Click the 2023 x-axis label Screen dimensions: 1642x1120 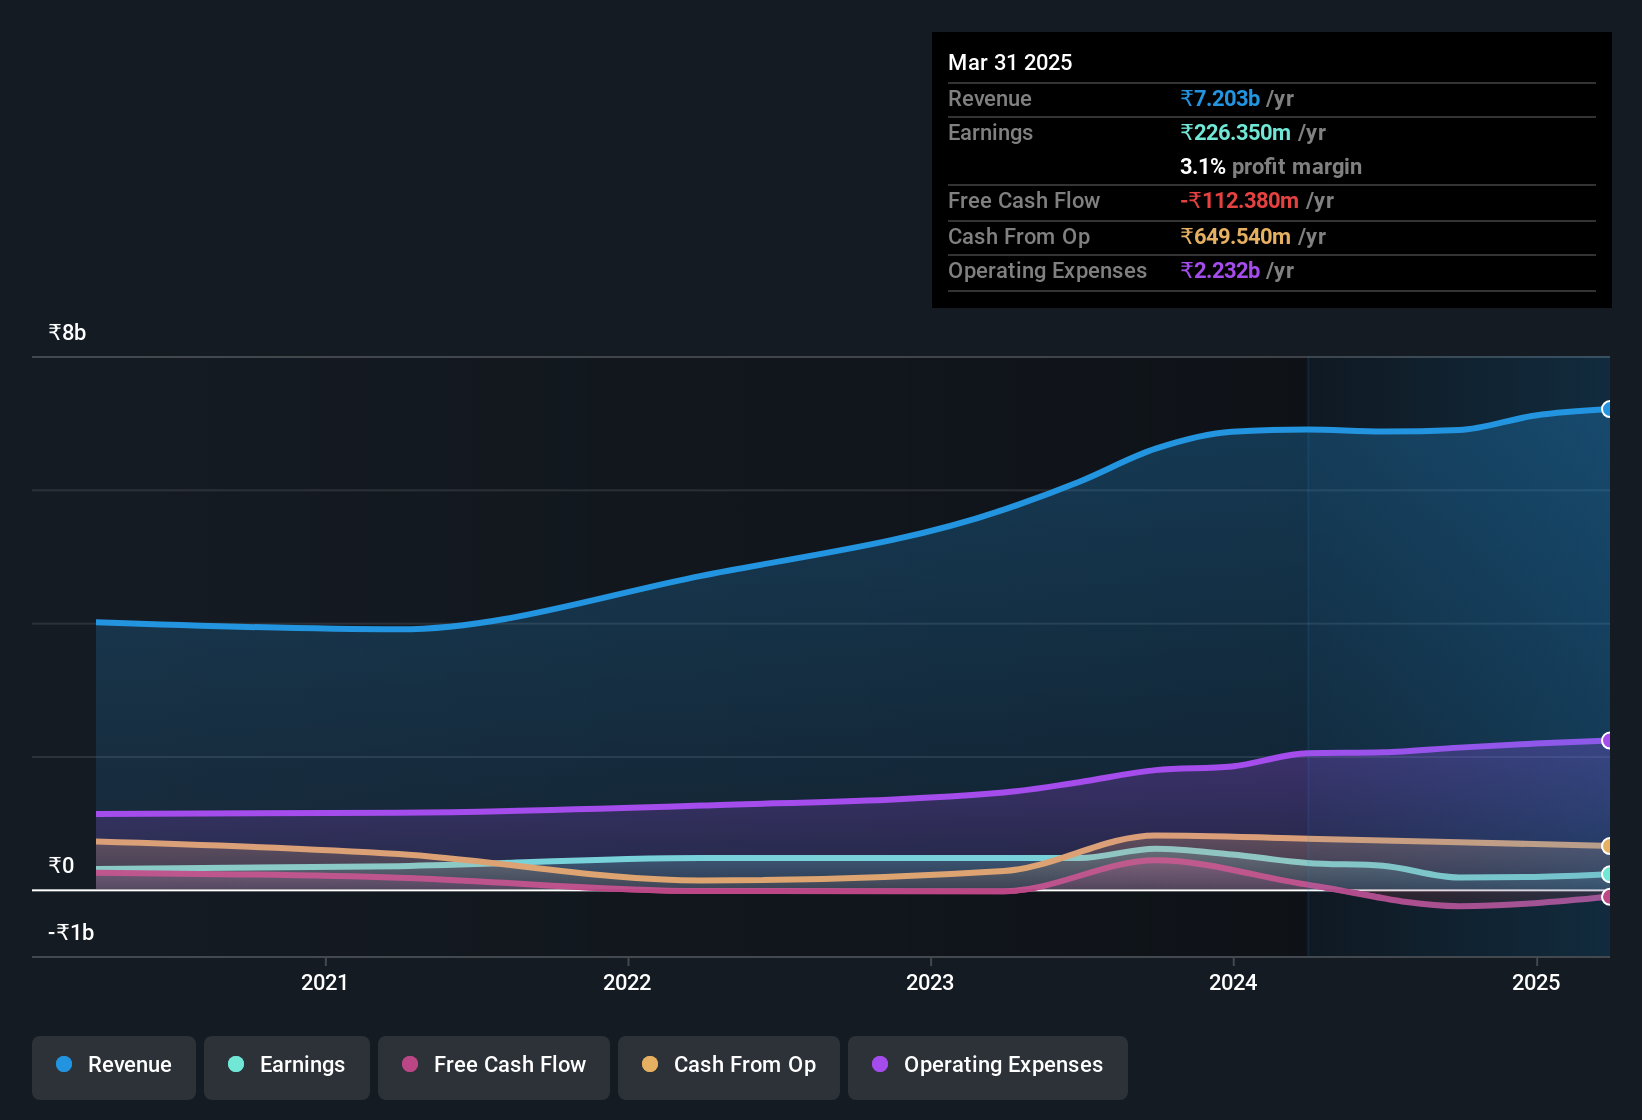click(930, 982)
